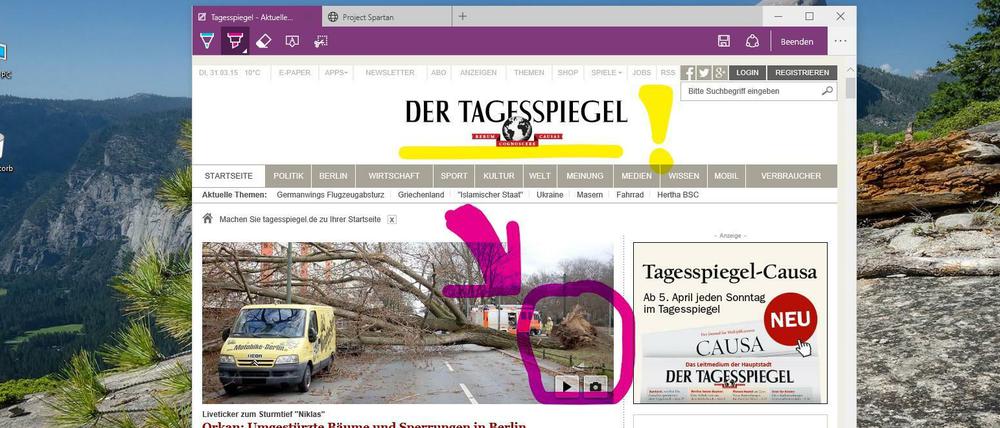Open the ANZEIGEN link
This screenshot has width=1000, height=428.
pyautogui.click(x=478, y=73)
